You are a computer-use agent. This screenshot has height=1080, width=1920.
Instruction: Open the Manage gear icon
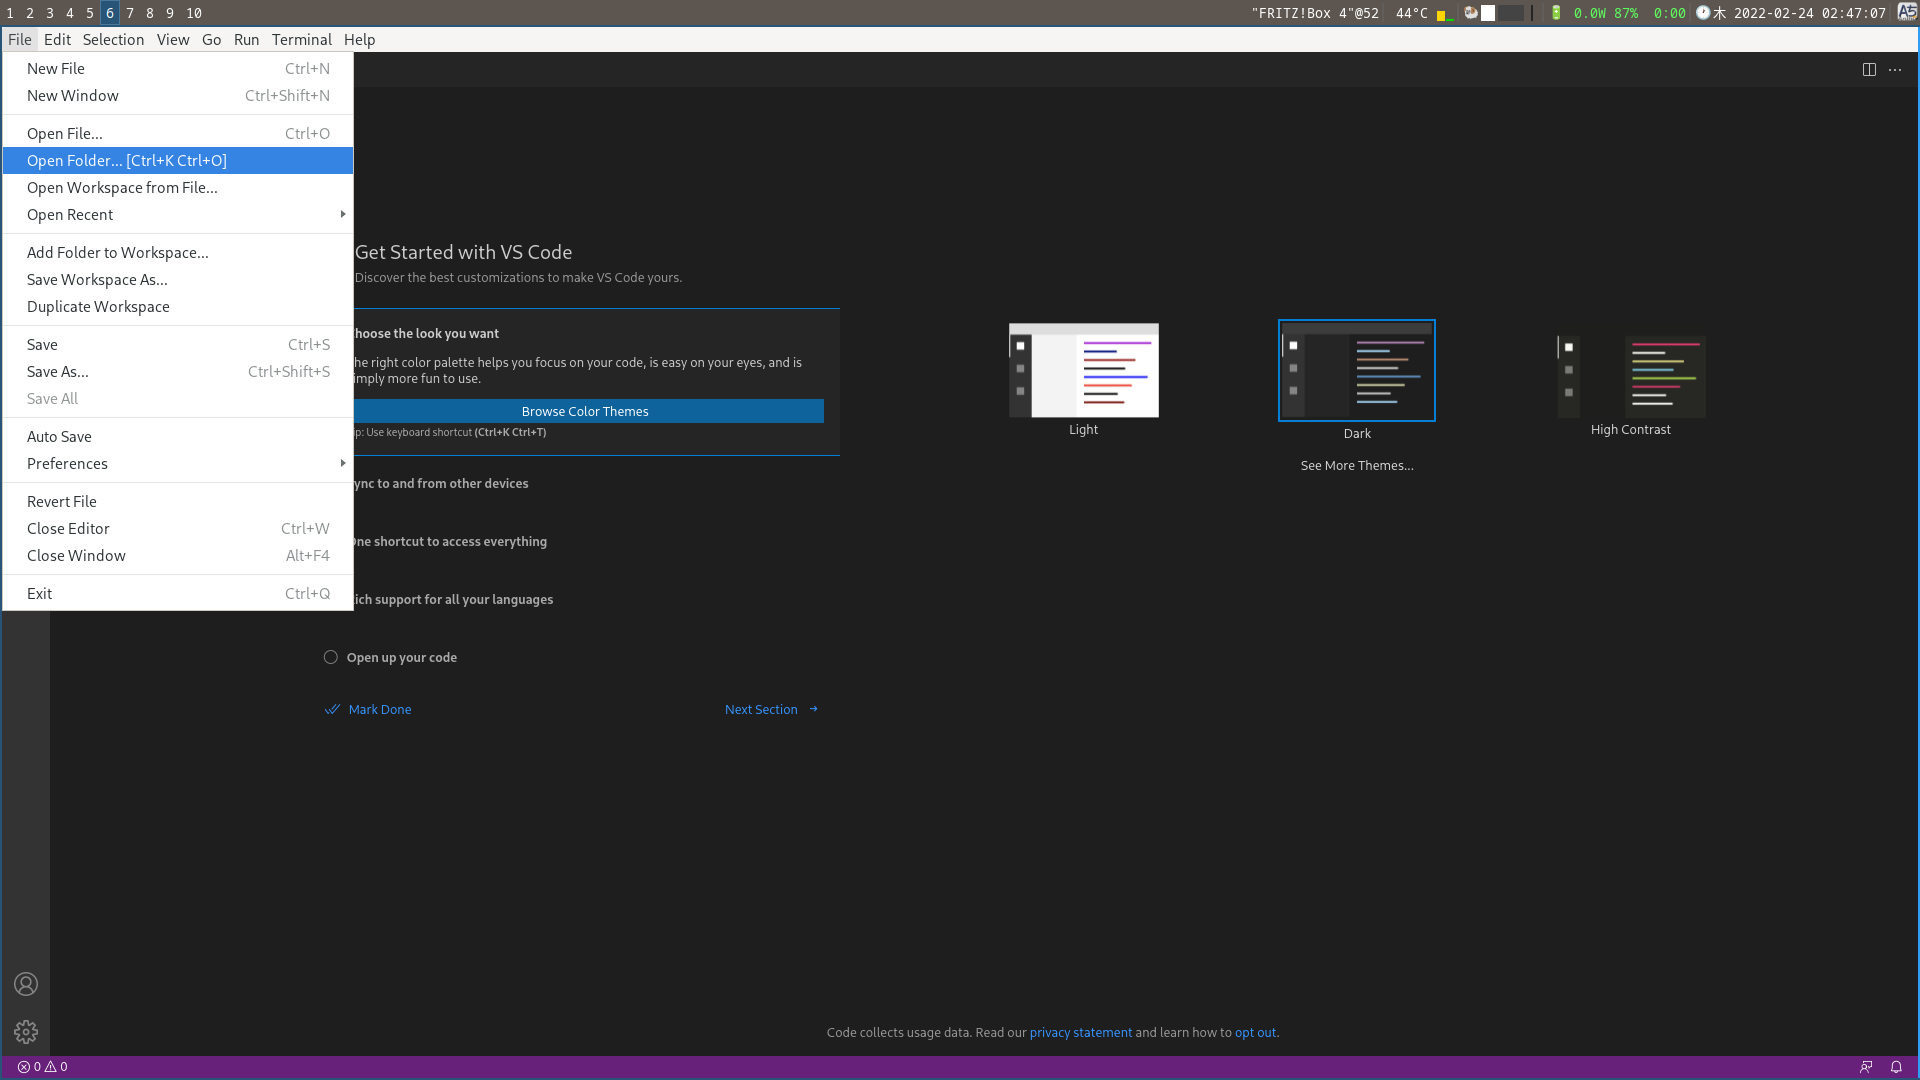tap(26, 1032)
